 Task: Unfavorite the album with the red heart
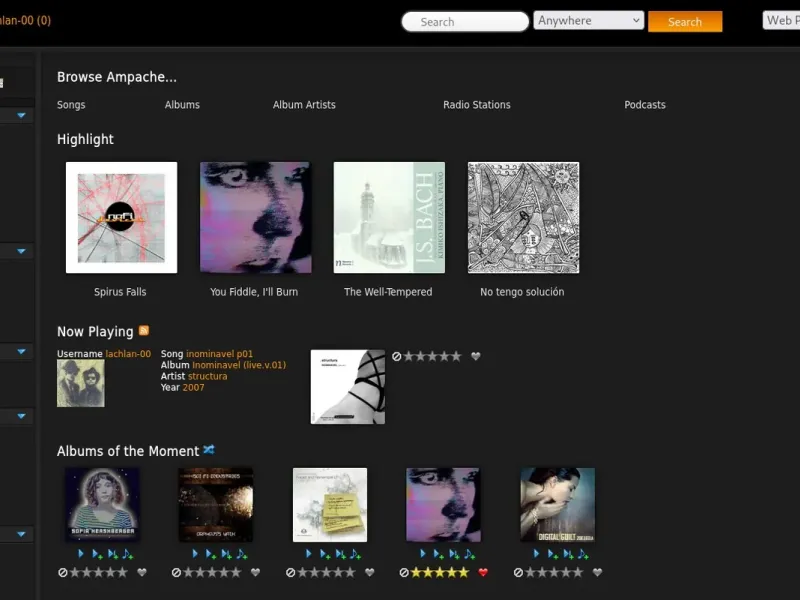(483, 572)
